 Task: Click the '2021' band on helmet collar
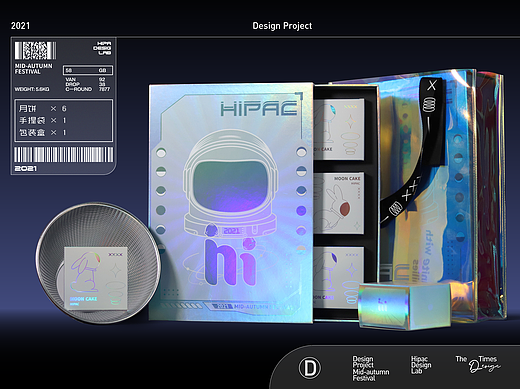(231, 230)
